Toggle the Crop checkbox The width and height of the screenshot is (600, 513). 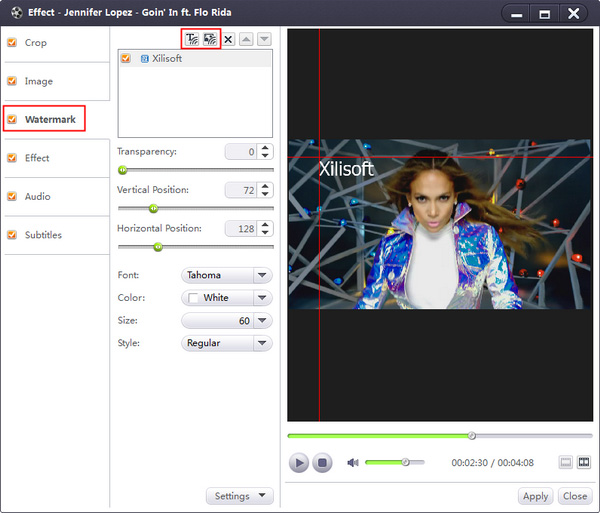tap(12, 42)
